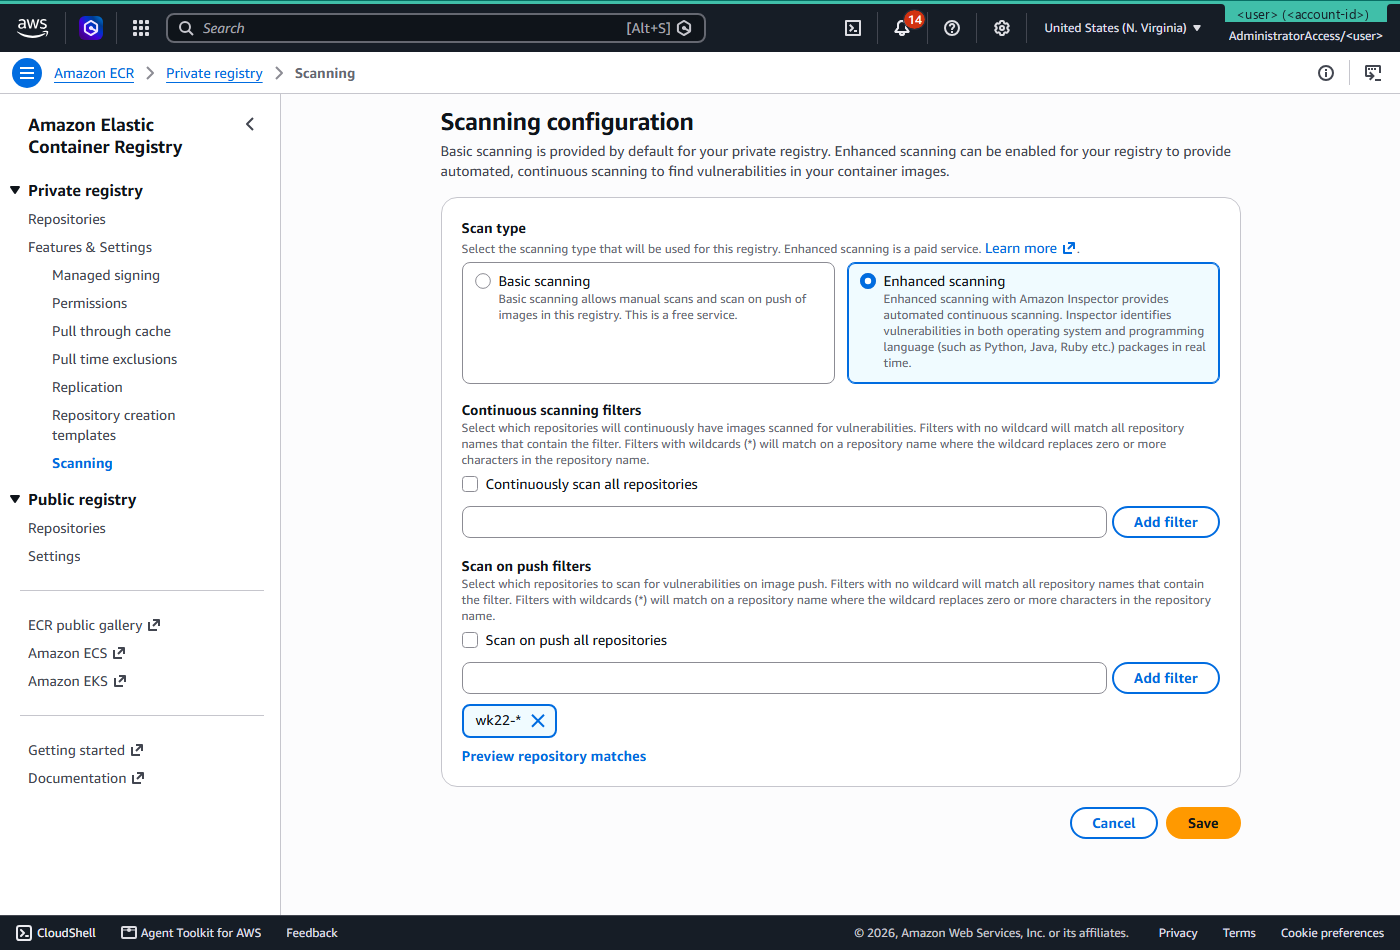Collapse the Private registry section
1400x950 pixels.
(x=15, y=190)
